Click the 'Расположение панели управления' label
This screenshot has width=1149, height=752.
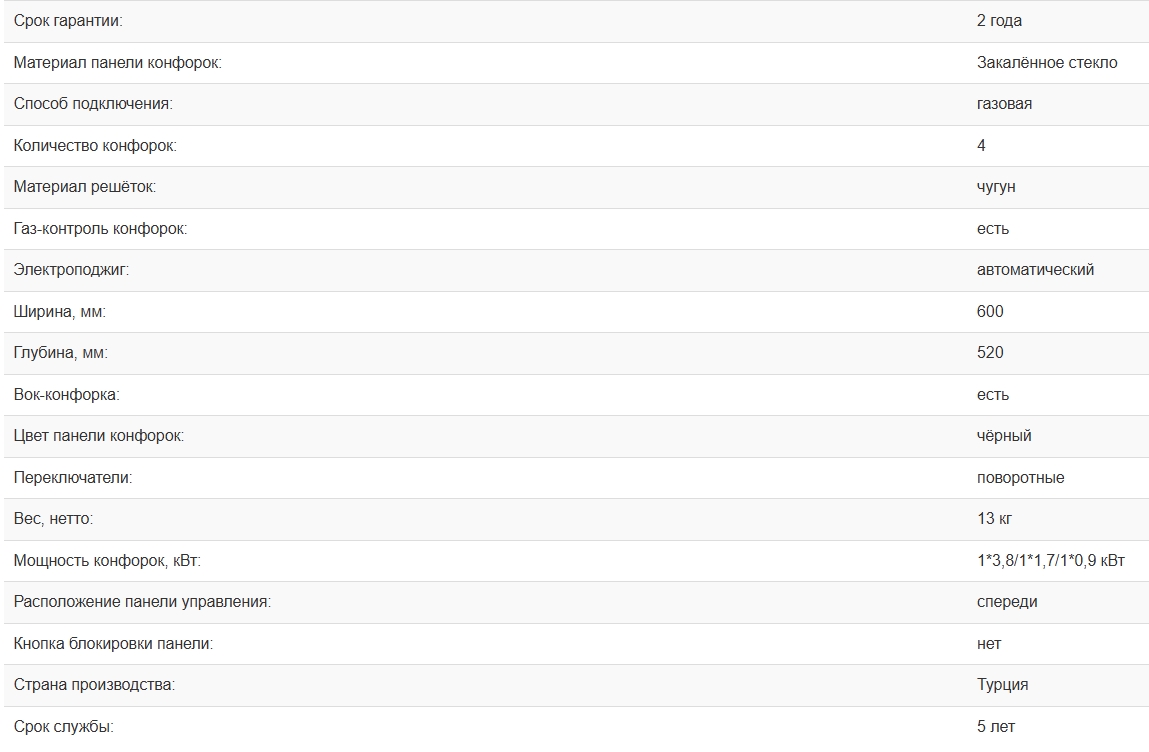click(142, 602)
